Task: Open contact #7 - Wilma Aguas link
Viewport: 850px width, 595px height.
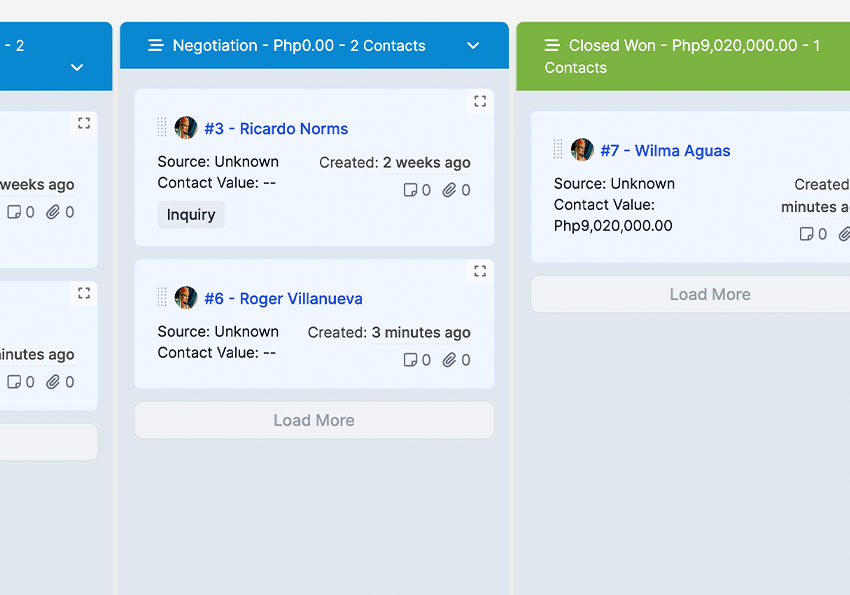Action: [x=665, y=151]
